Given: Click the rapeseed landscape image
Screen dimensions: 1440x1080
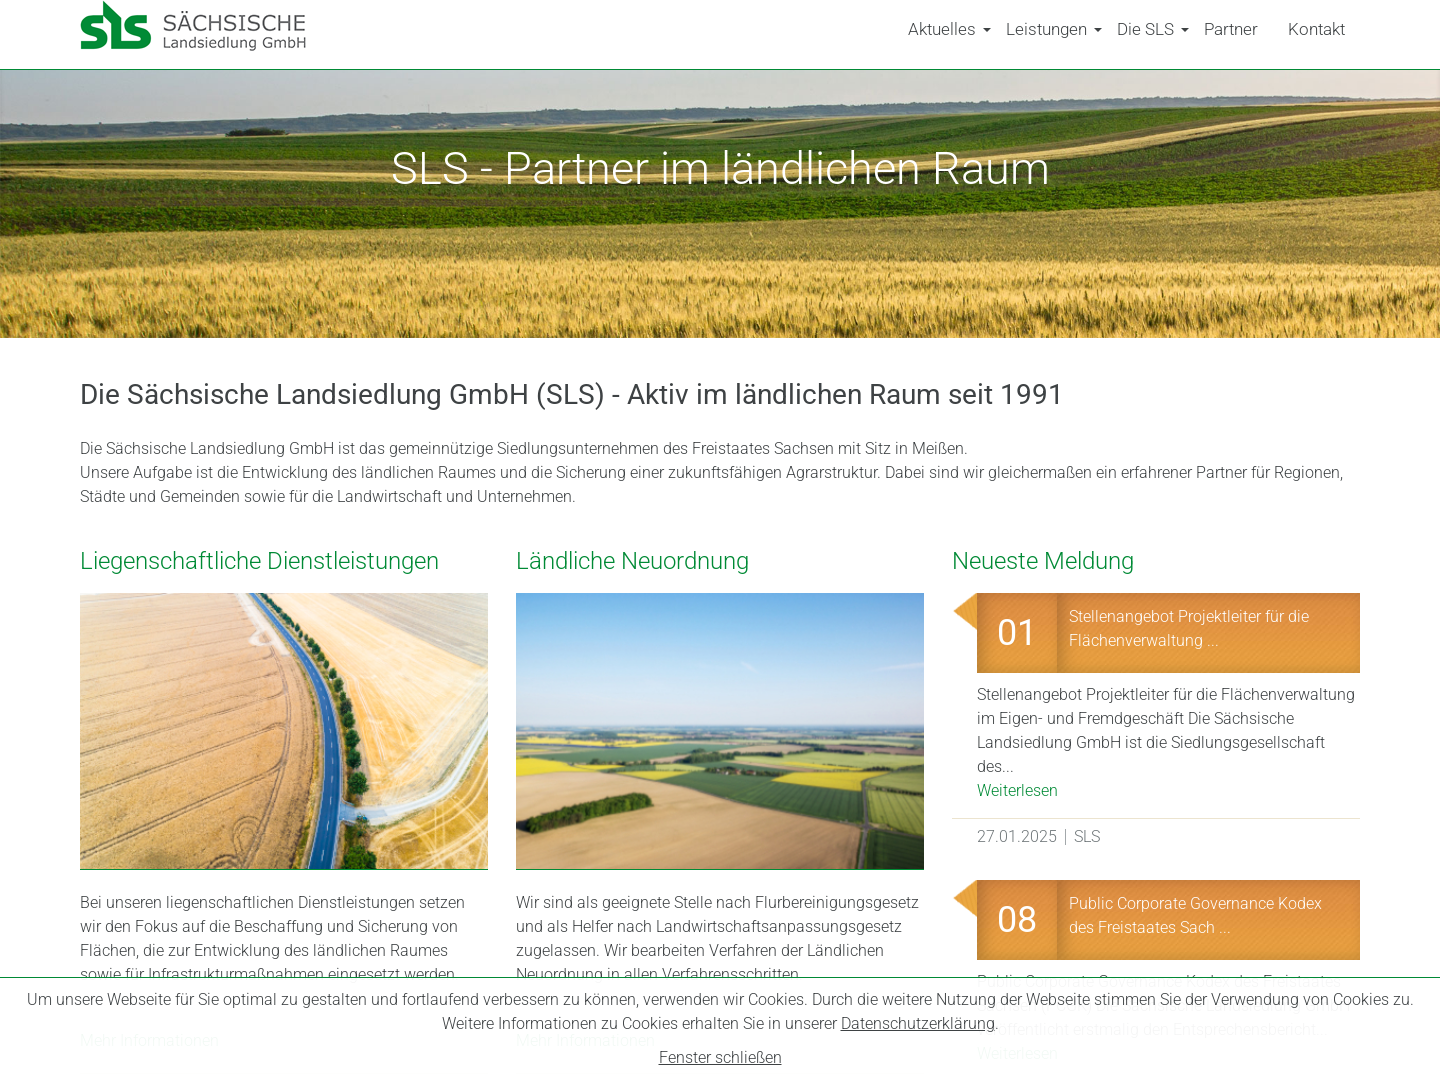Looking at the screenshot, I should (x=720, y=731).
